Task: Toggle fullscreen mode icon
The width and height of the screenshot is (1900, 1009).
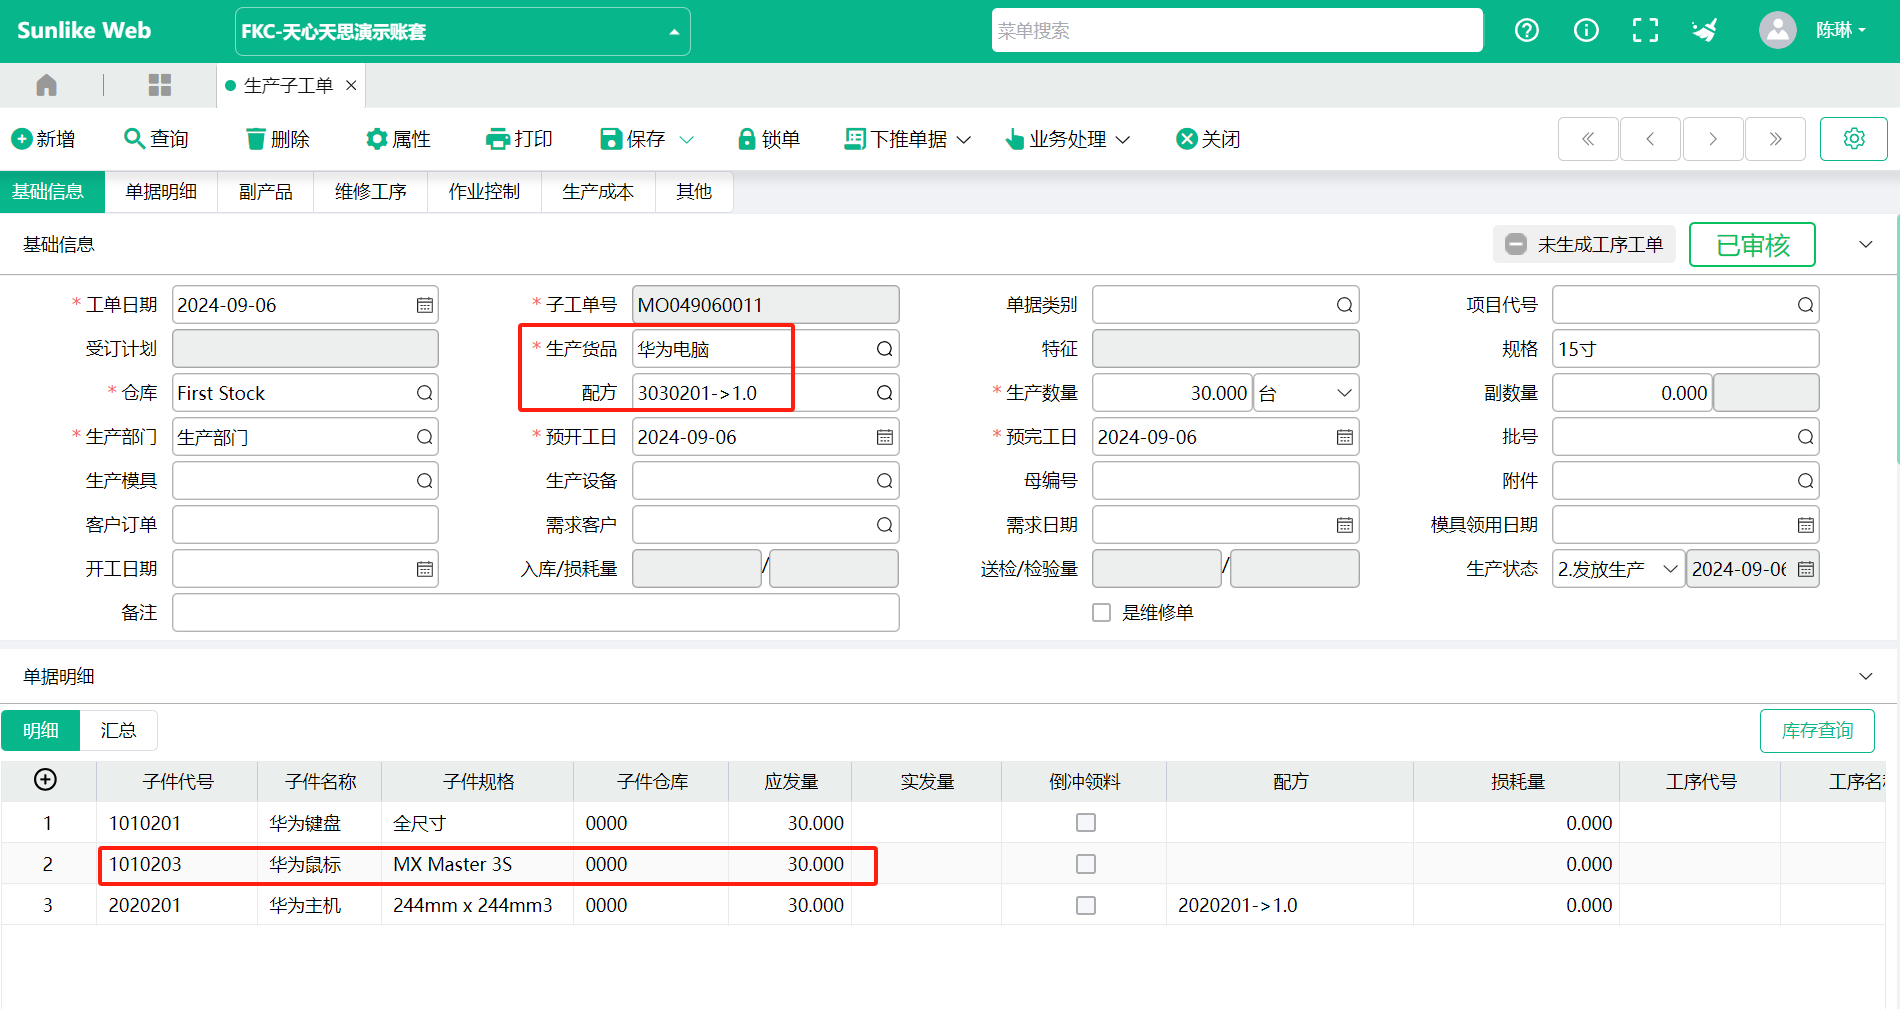Action: [1645, 30]
